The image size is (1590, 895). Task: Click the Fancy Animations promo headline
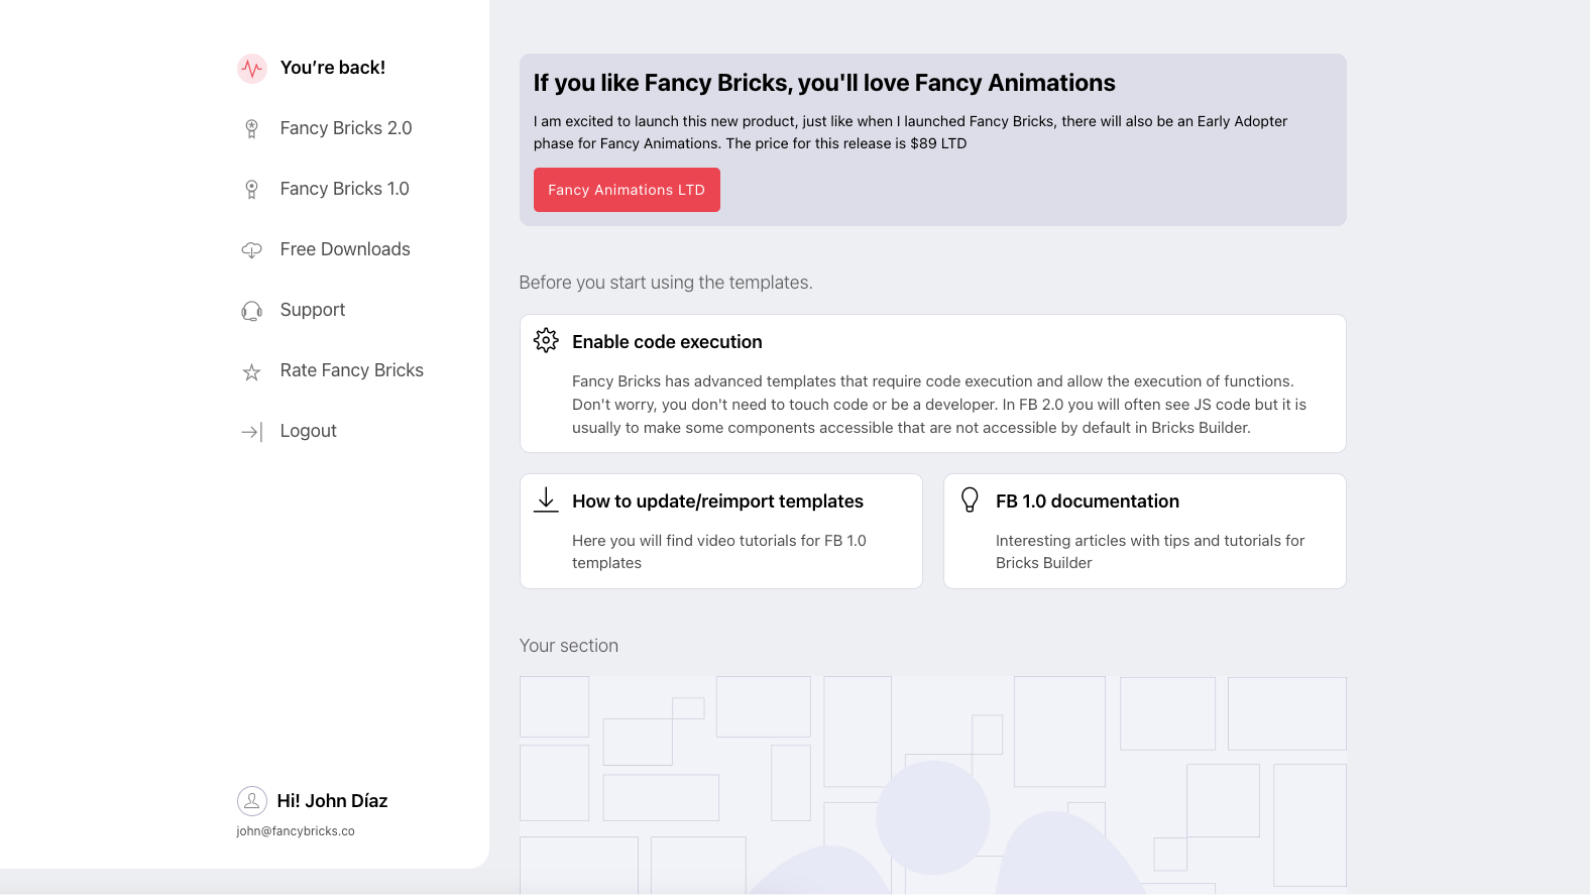coord(824,83)
